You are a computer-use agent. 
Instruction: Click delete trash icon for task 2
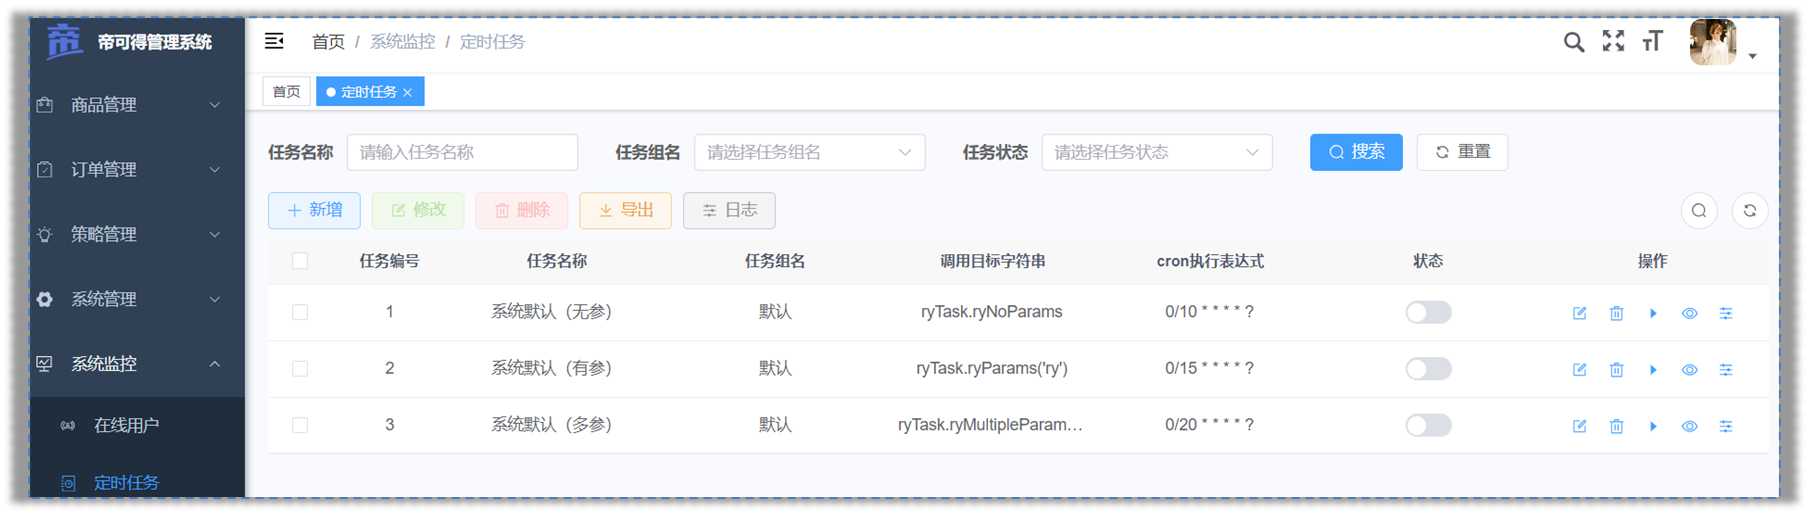(1616, 370)
